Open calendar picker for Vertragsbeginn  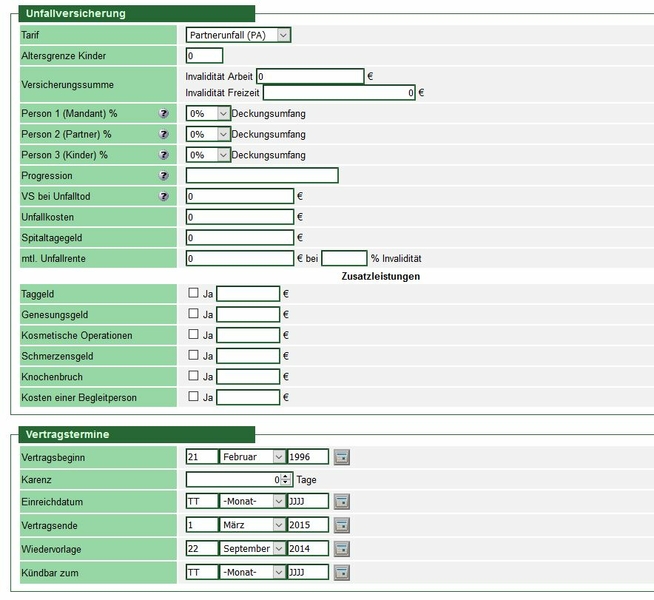(342, 457)
